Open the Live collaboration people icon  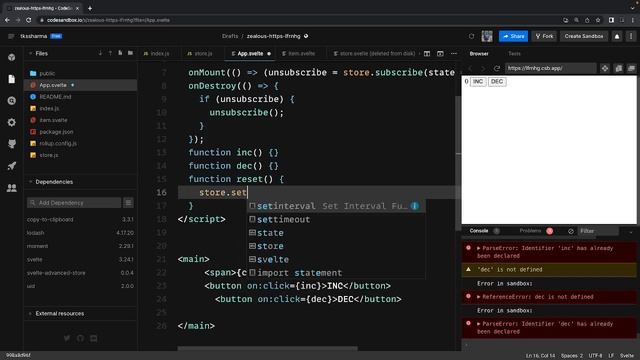(x=11, y=188)
